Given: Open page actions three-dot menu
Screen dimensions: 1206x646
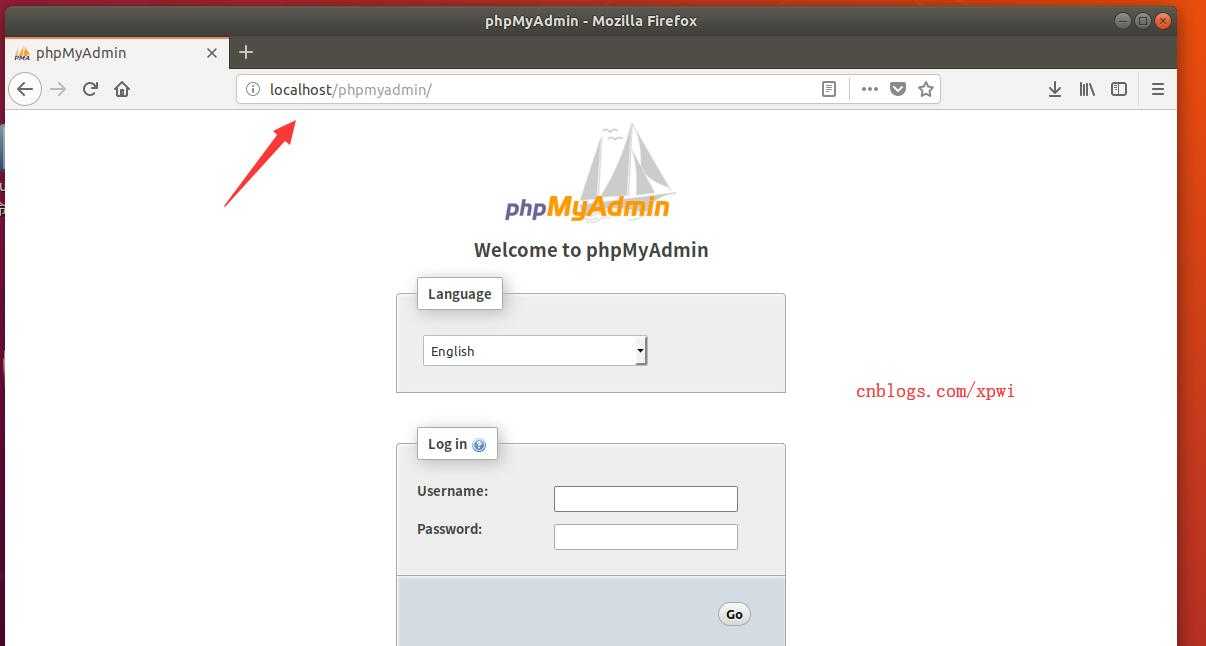Looking at the screenshot, I should [870, 89].
